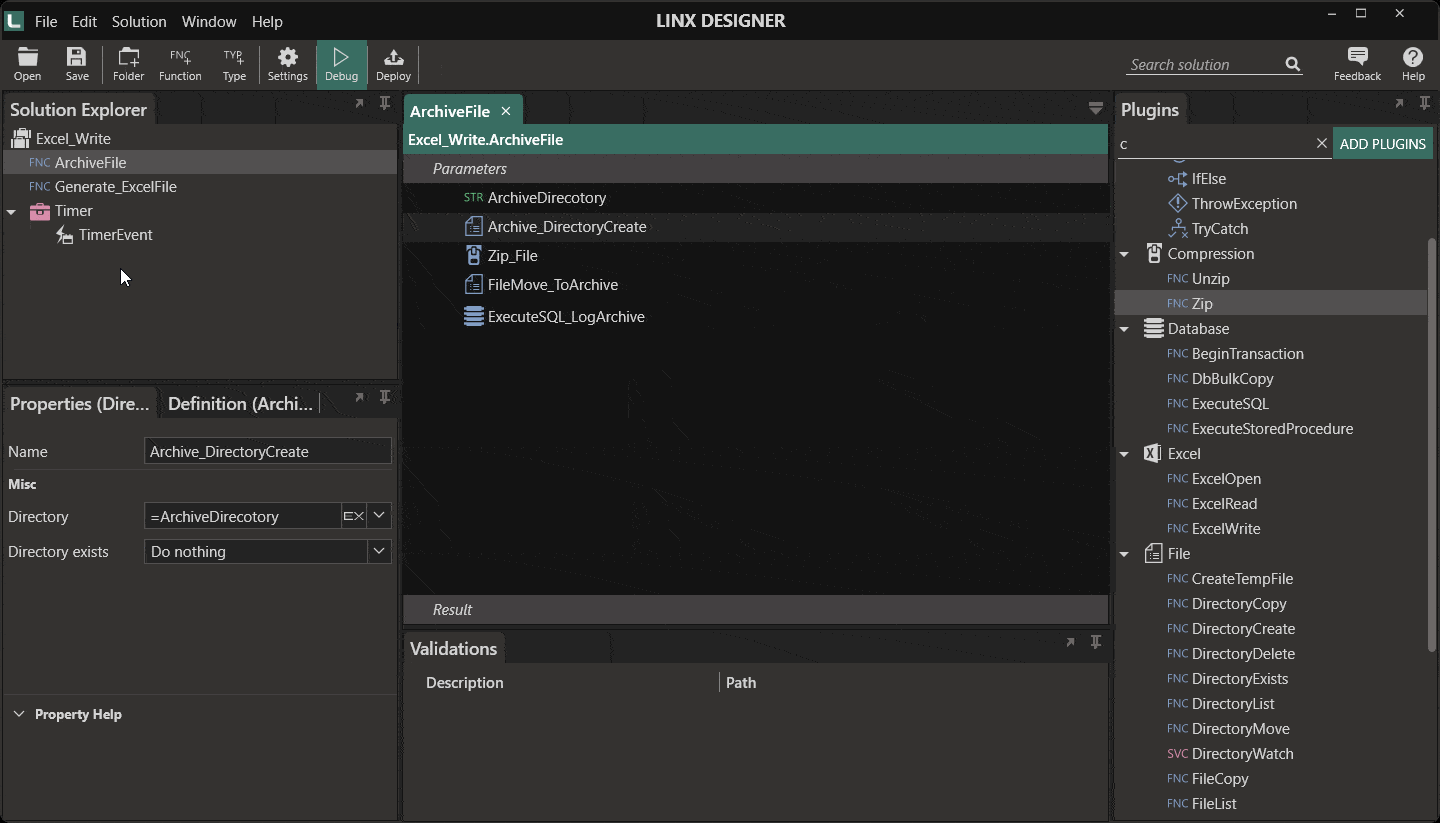The image size is (1440, 823).
Task: Collapse the Compression plugin group
Action: (1124, 254)
